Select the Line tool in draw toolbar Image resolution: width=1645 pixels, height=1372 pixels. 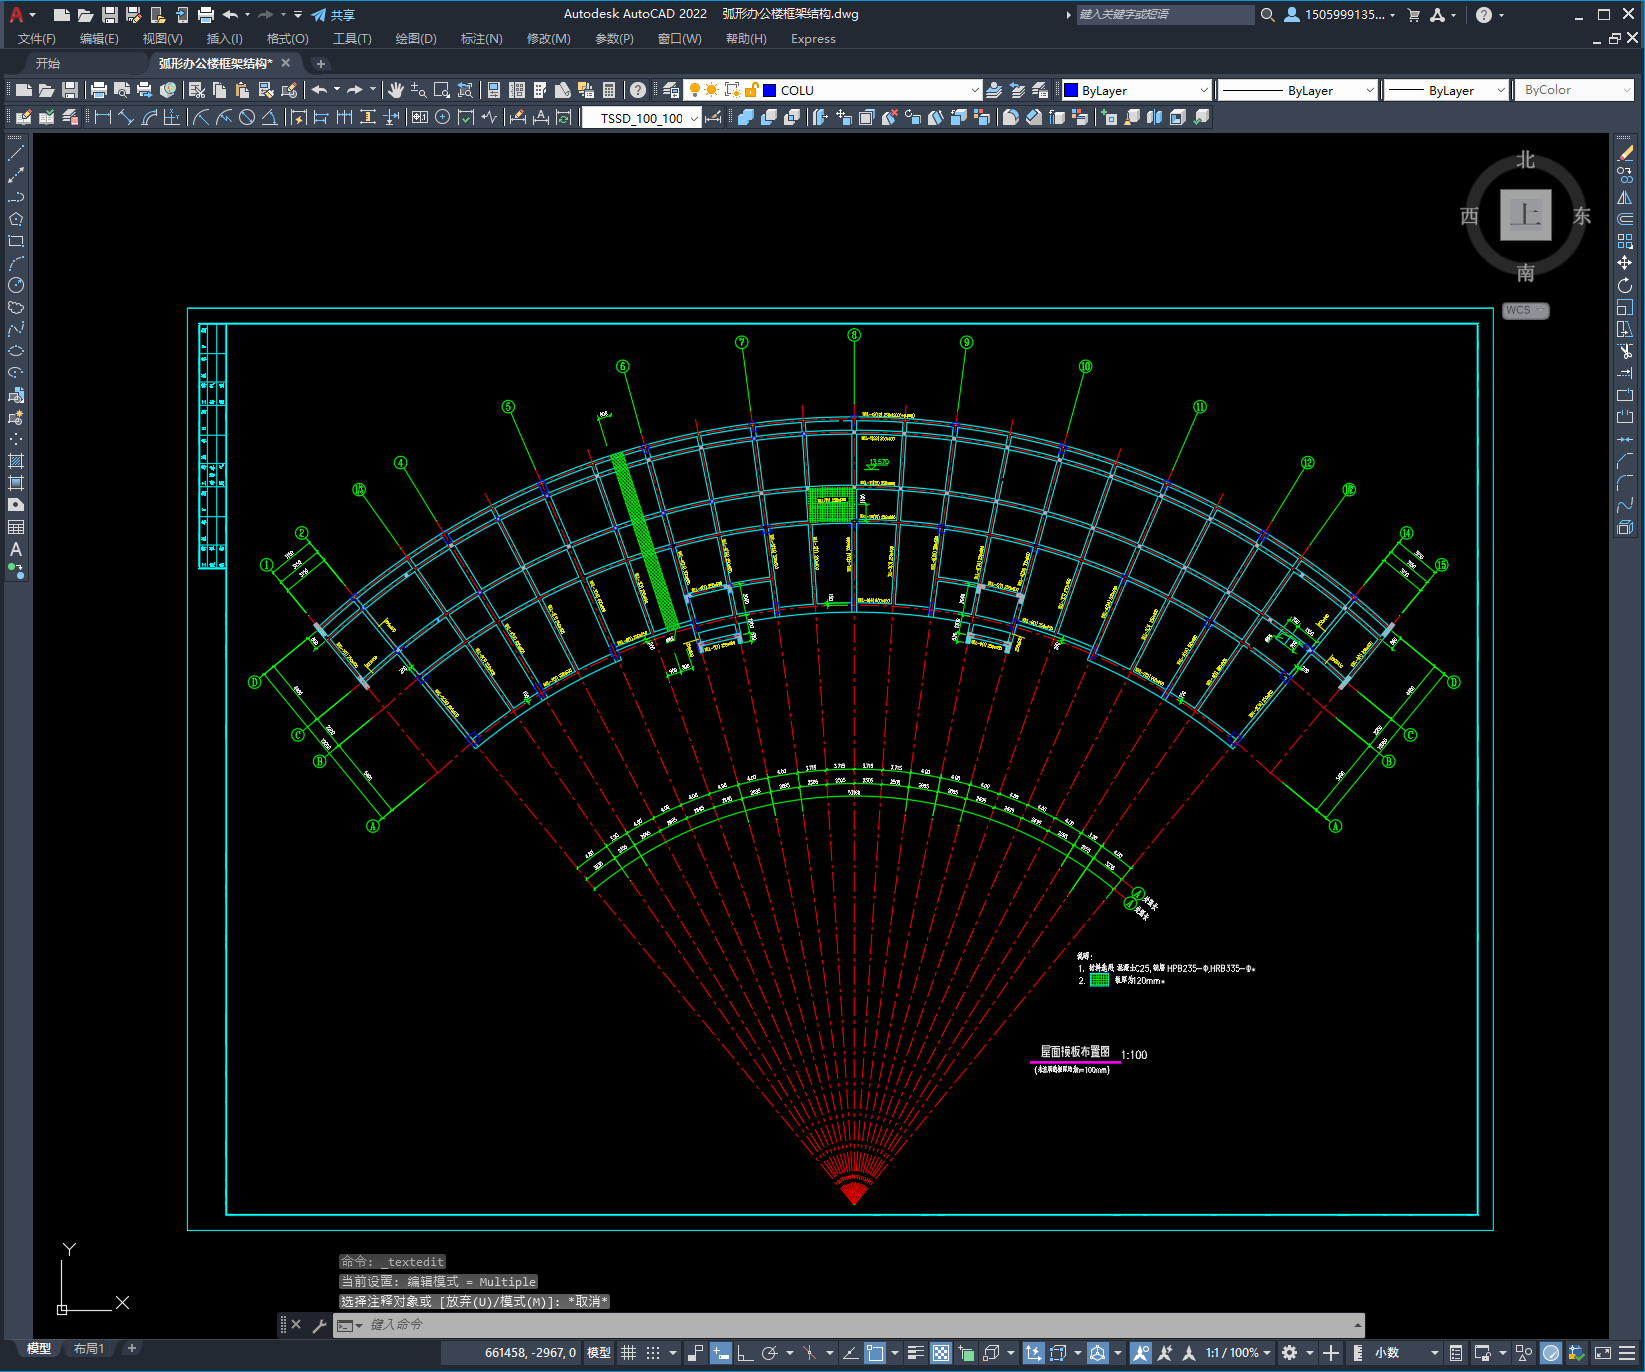click(16, 153)
